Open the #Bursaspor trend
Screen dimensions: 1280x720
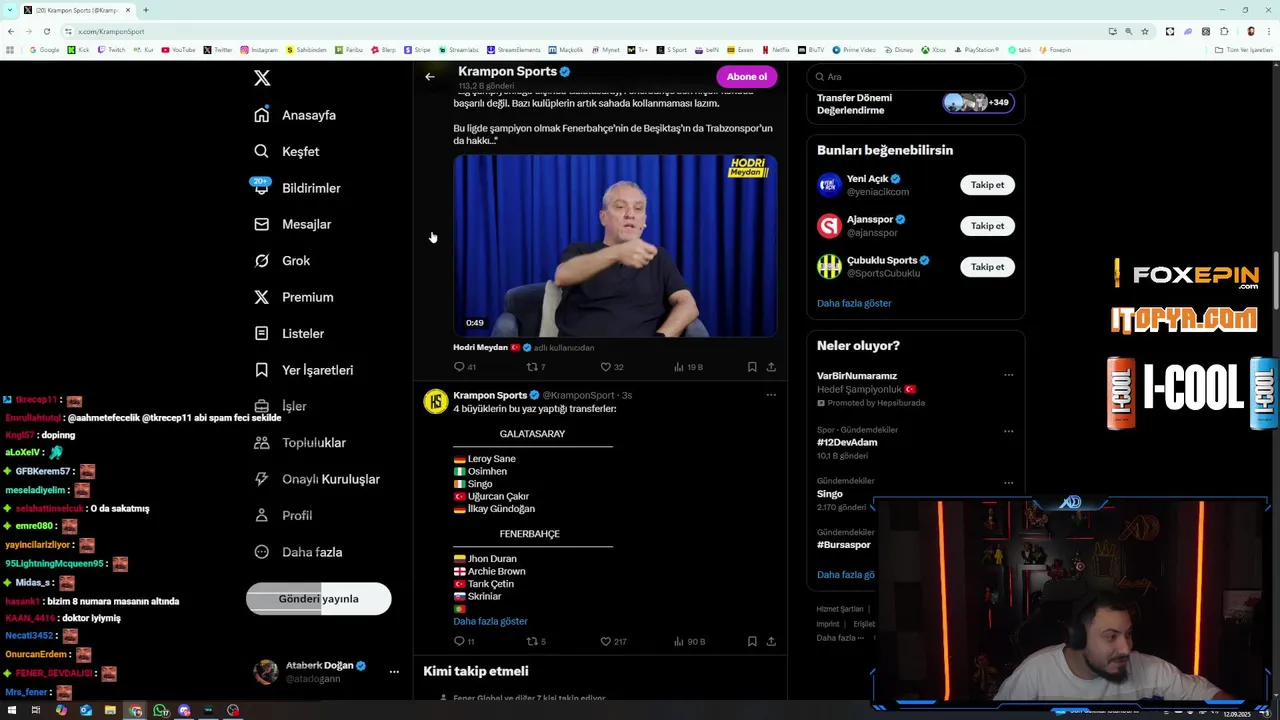(843, 545)
